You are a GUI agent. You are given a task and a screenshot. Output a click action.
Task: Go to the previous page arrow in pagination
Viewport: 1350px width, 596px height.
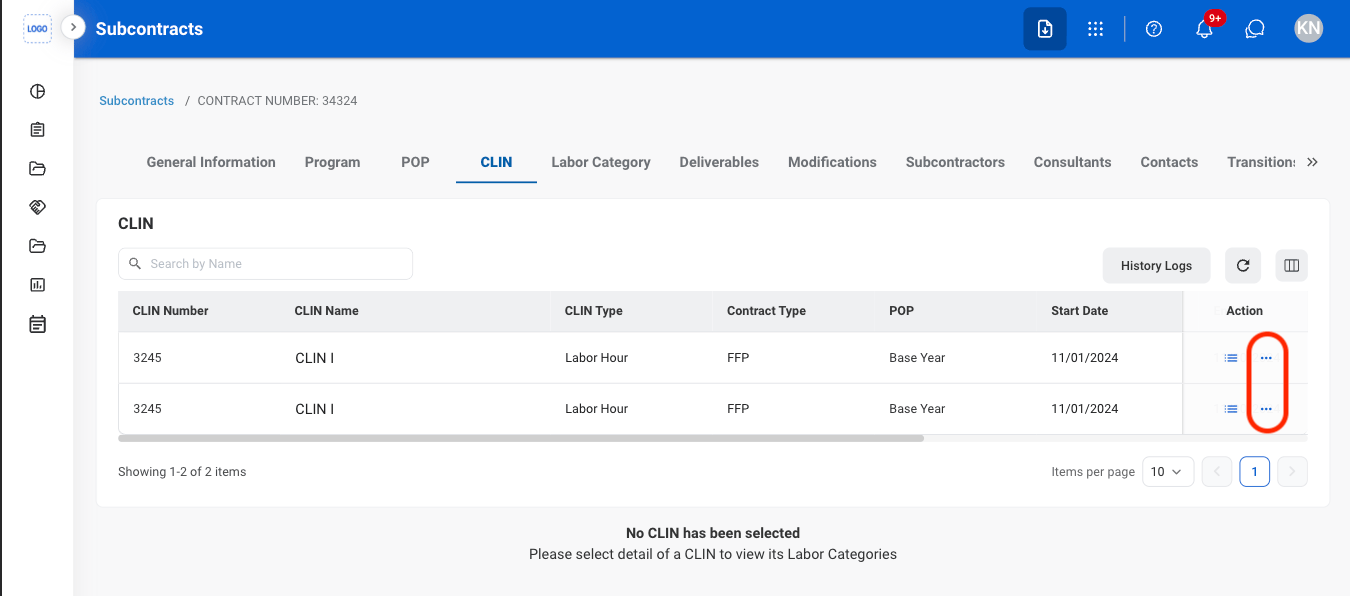point(1217,472)
